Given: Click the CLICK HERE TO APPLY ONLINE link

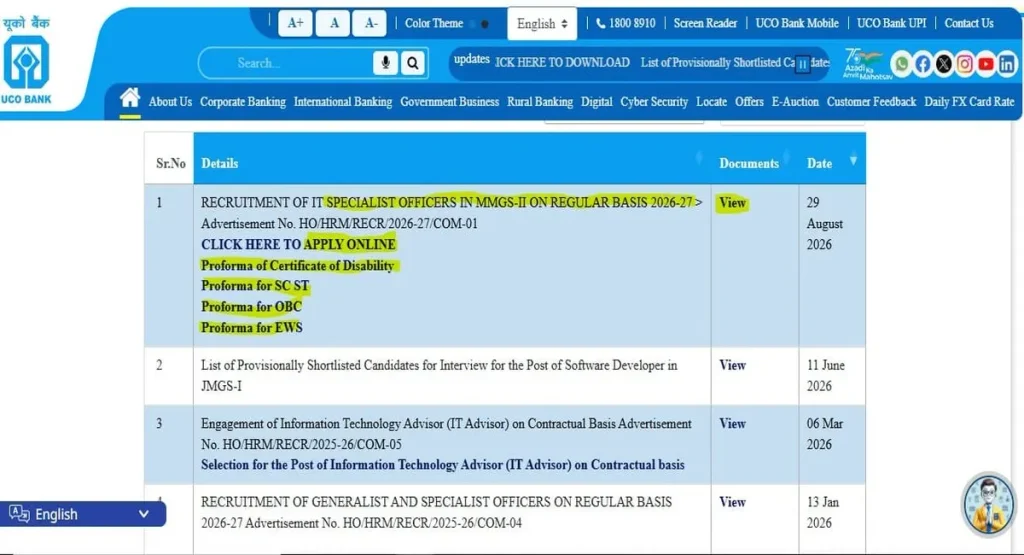Looking at the screenshot, I should pos(298,244).
